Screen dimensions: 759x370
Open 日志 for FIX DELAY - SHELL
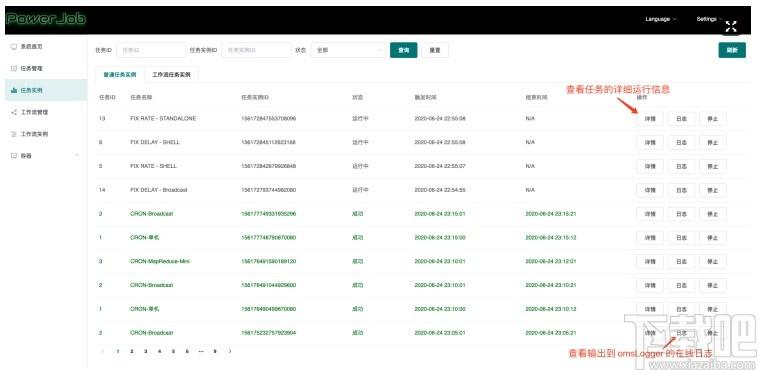click(x=681, y=142)
